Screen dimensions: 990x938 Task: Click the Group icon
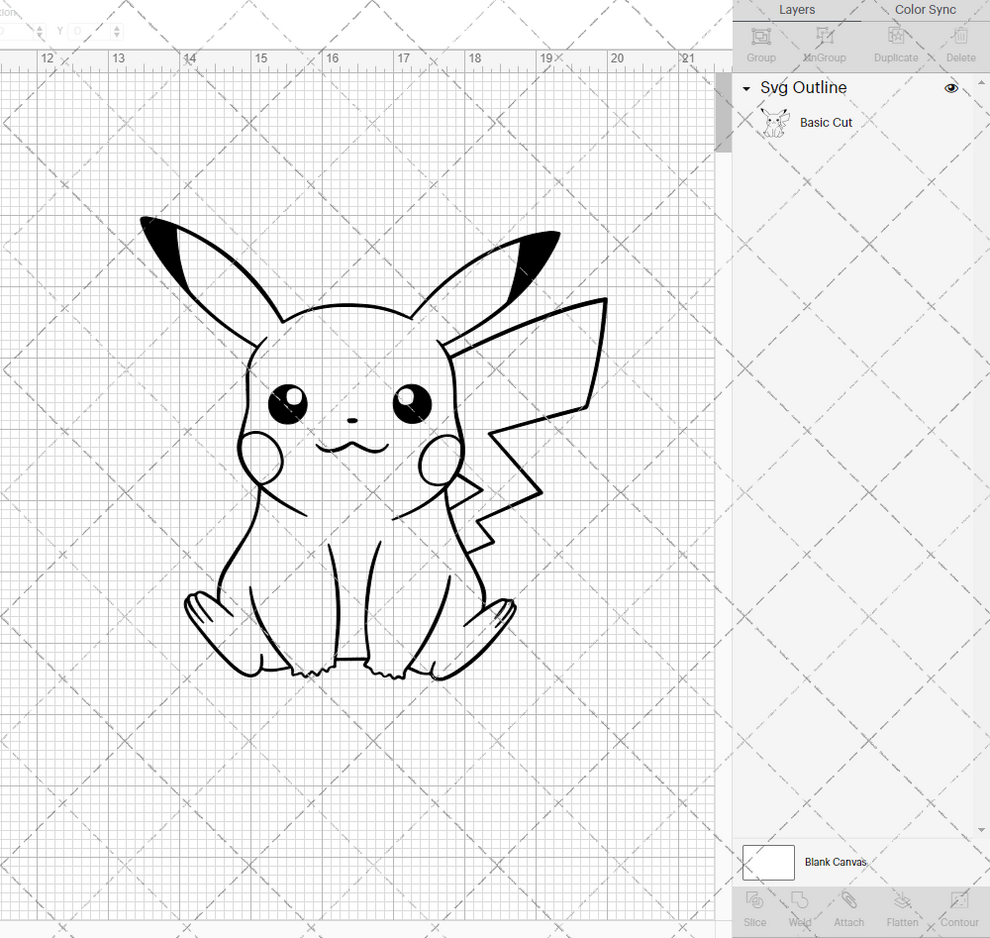[x=760, y=42]
